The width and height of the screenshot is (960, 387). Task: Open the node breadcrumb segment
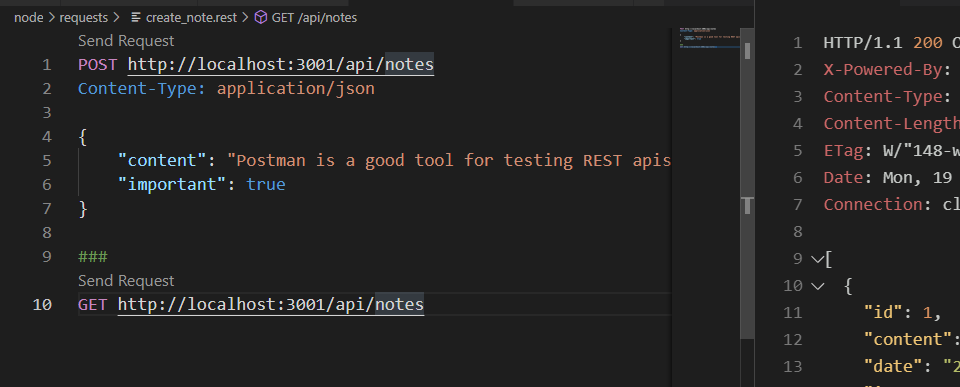pos(28,18)
